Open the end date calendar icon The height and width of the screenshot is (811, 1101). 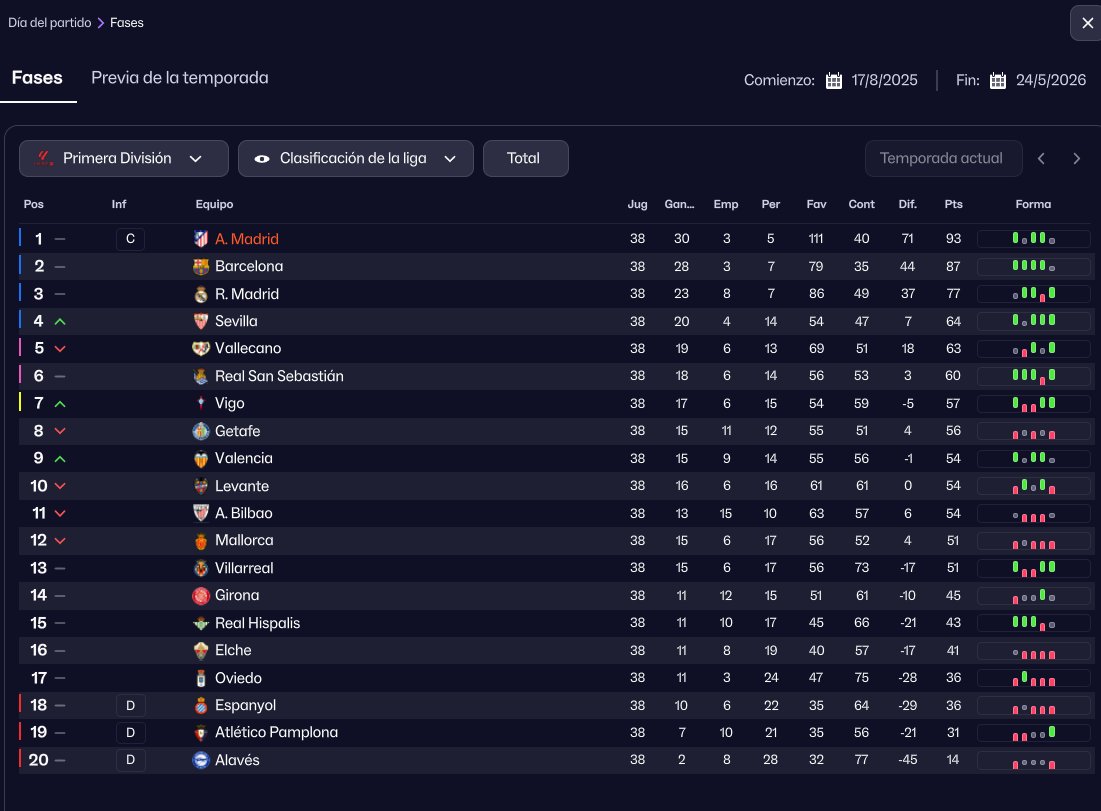(x=997, y=81)
